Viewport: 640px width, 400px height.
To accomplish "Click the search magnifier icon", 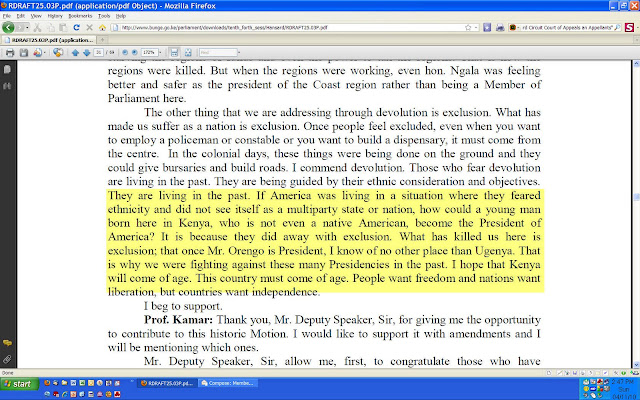I will [x=618, y=27].
